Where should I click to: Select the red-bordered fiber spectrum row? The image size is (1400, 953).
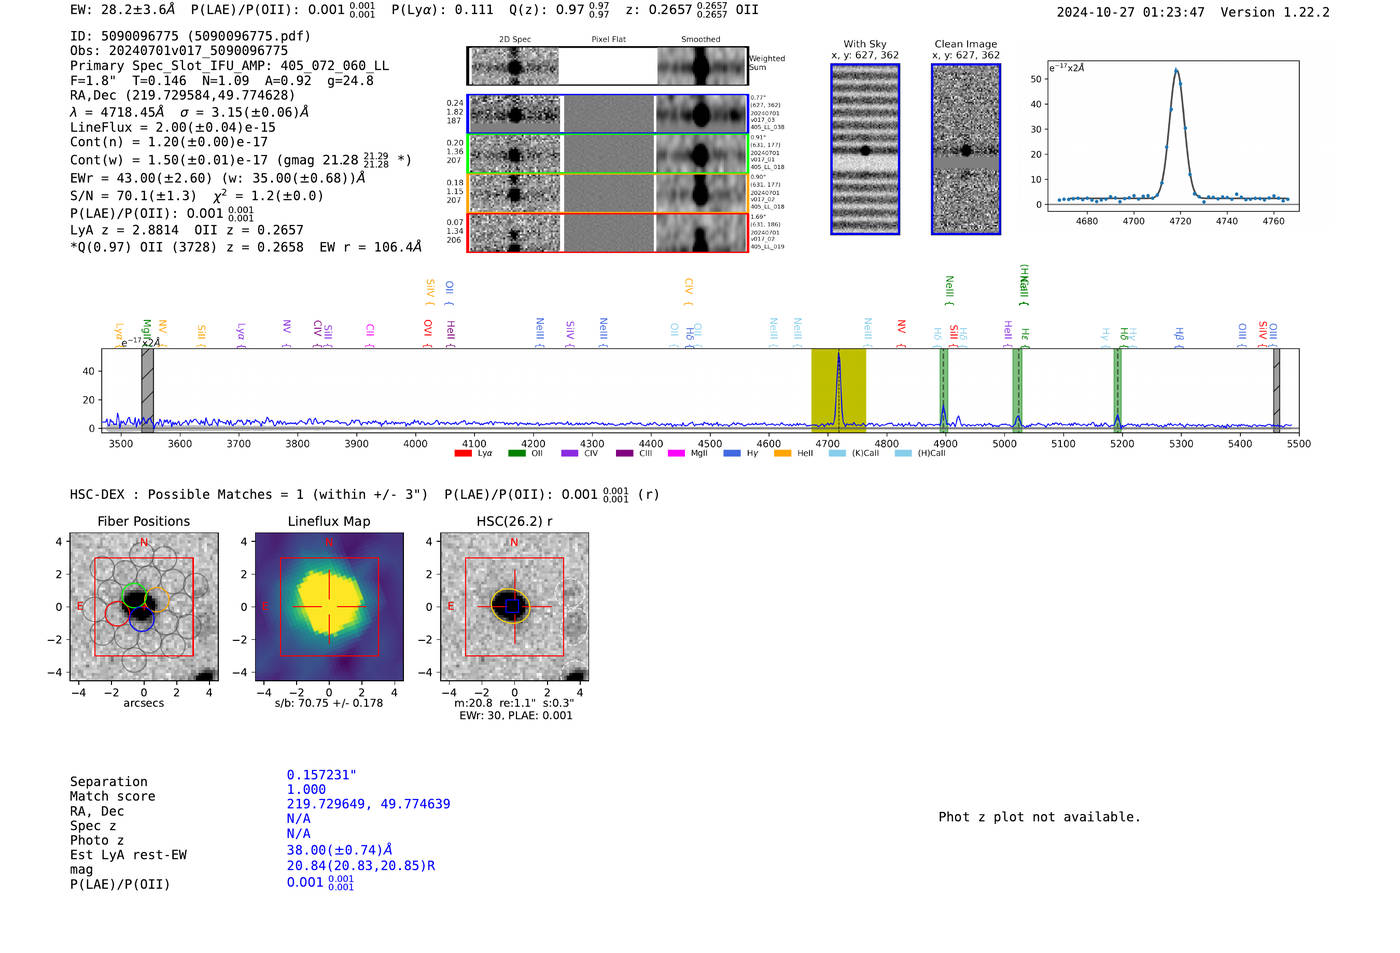[607, 232]
